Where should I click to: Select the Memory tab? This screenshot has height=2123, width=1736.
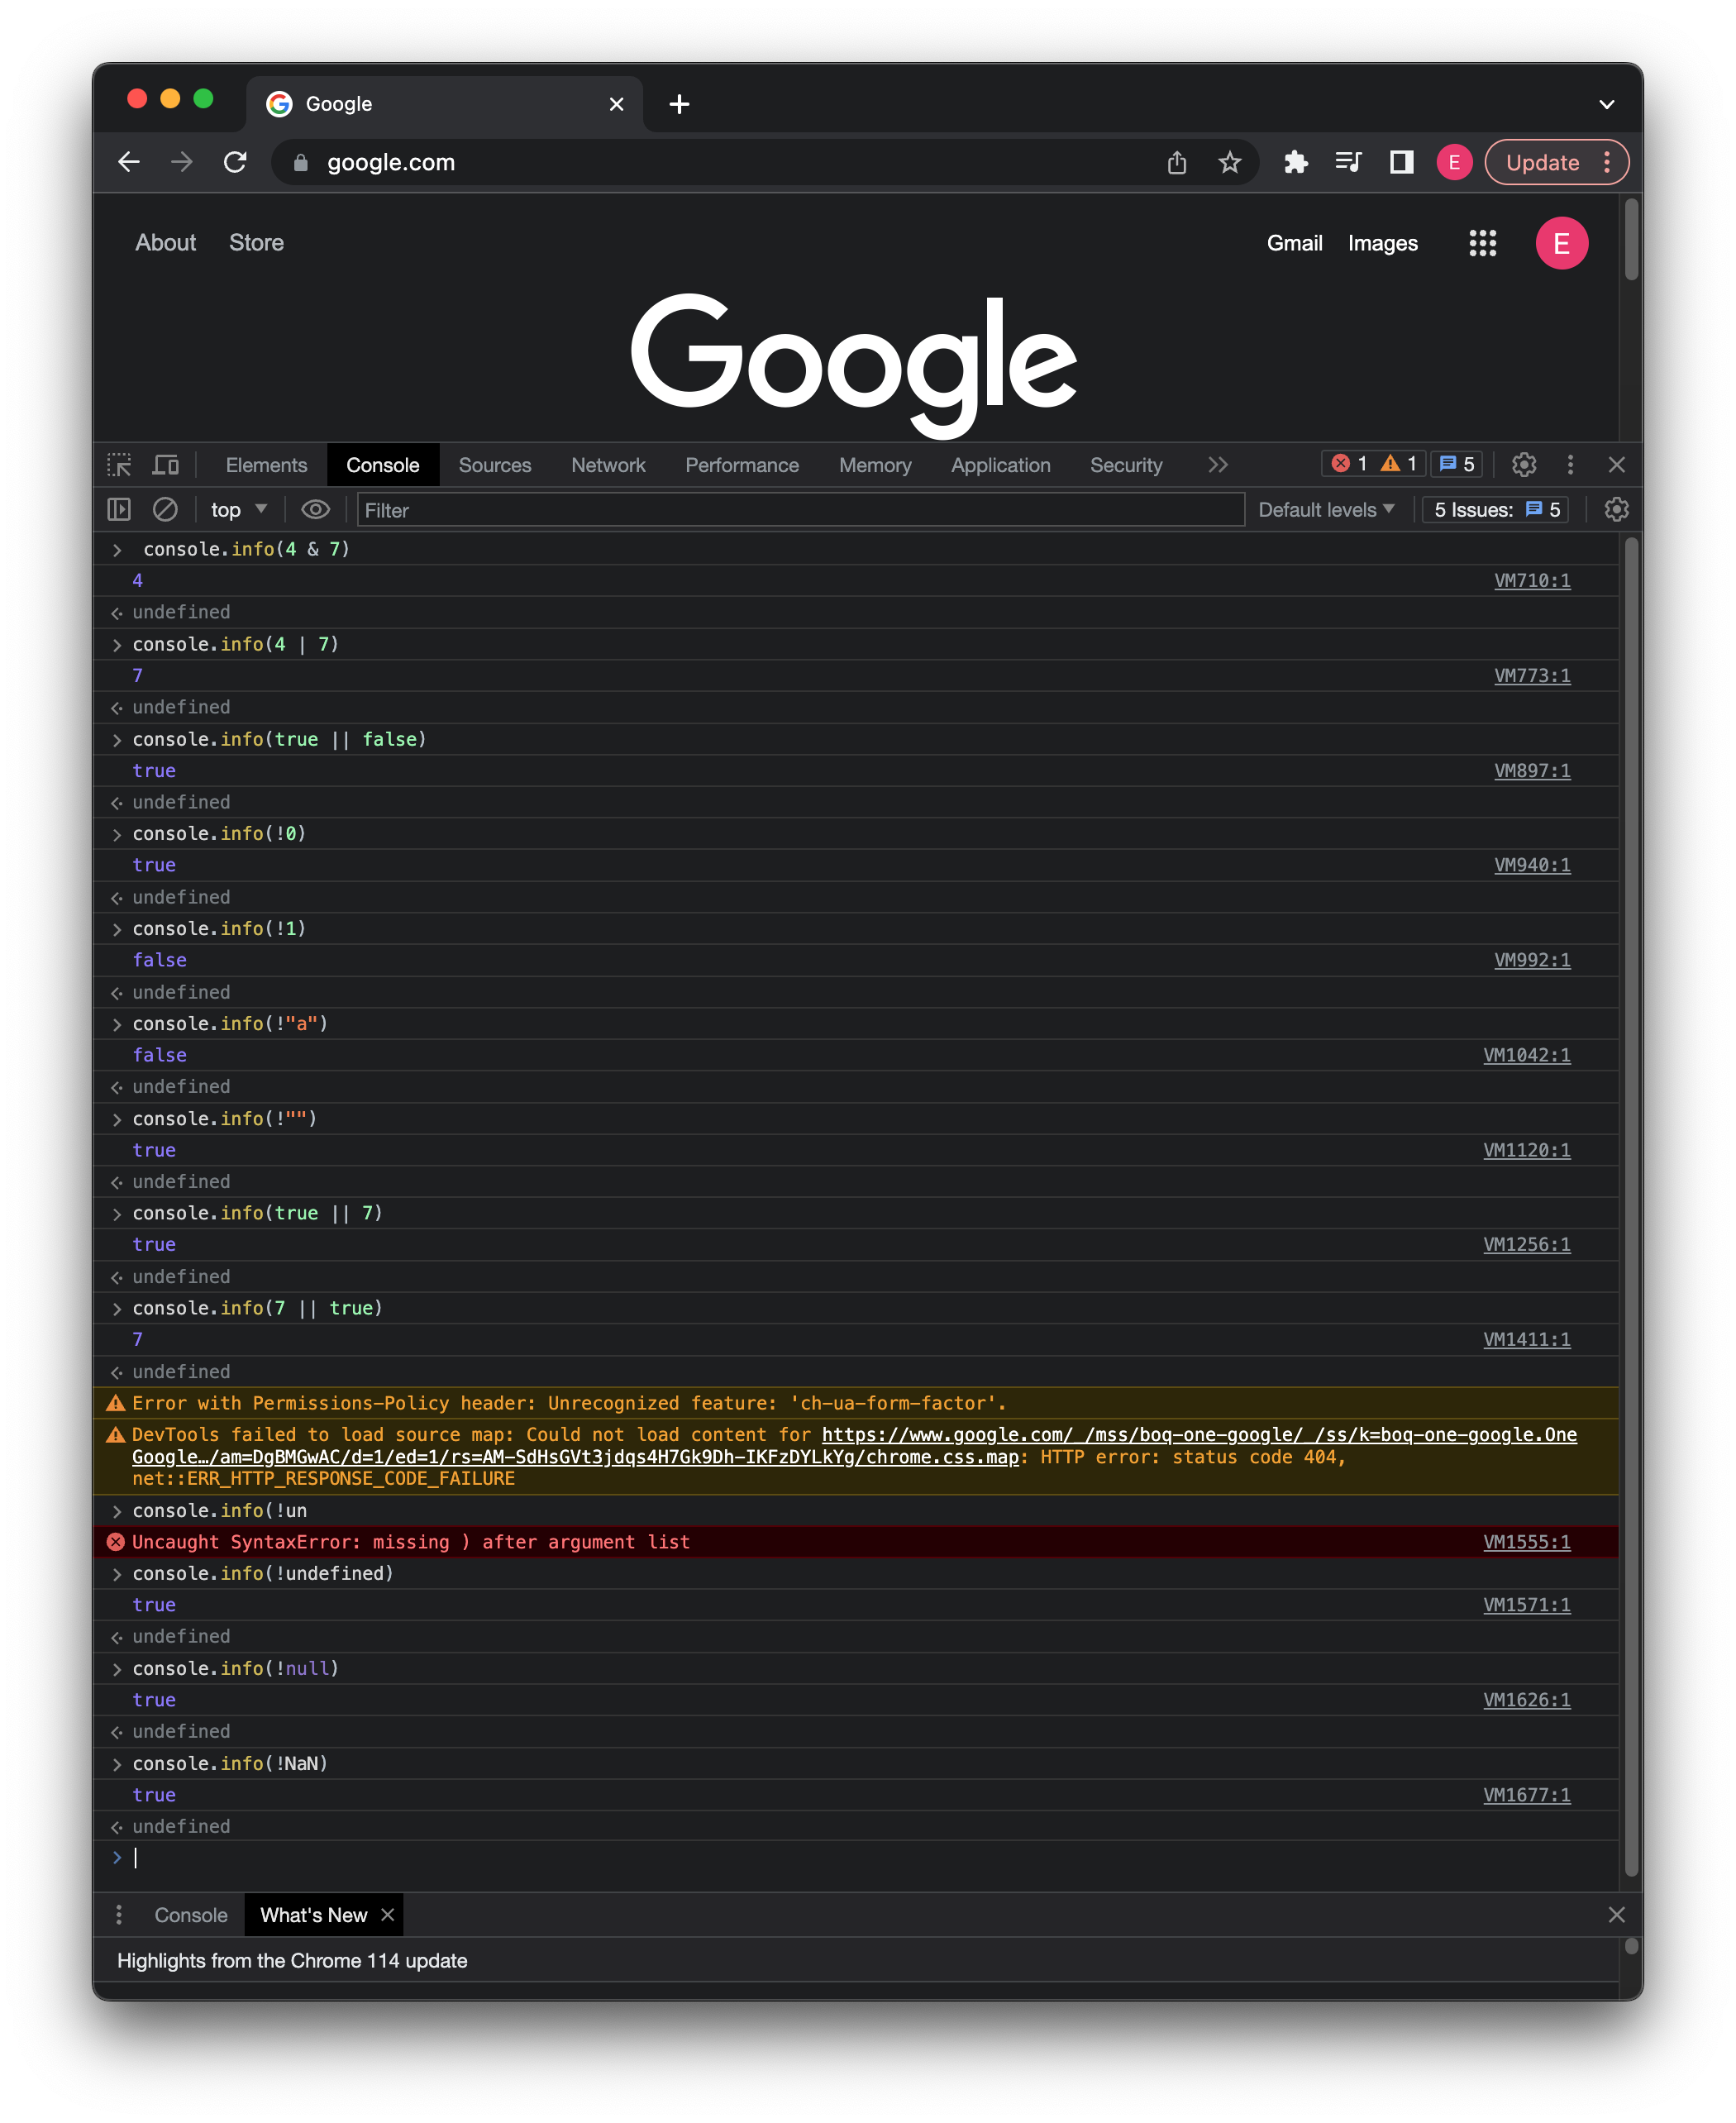click(x=875, y=465)
